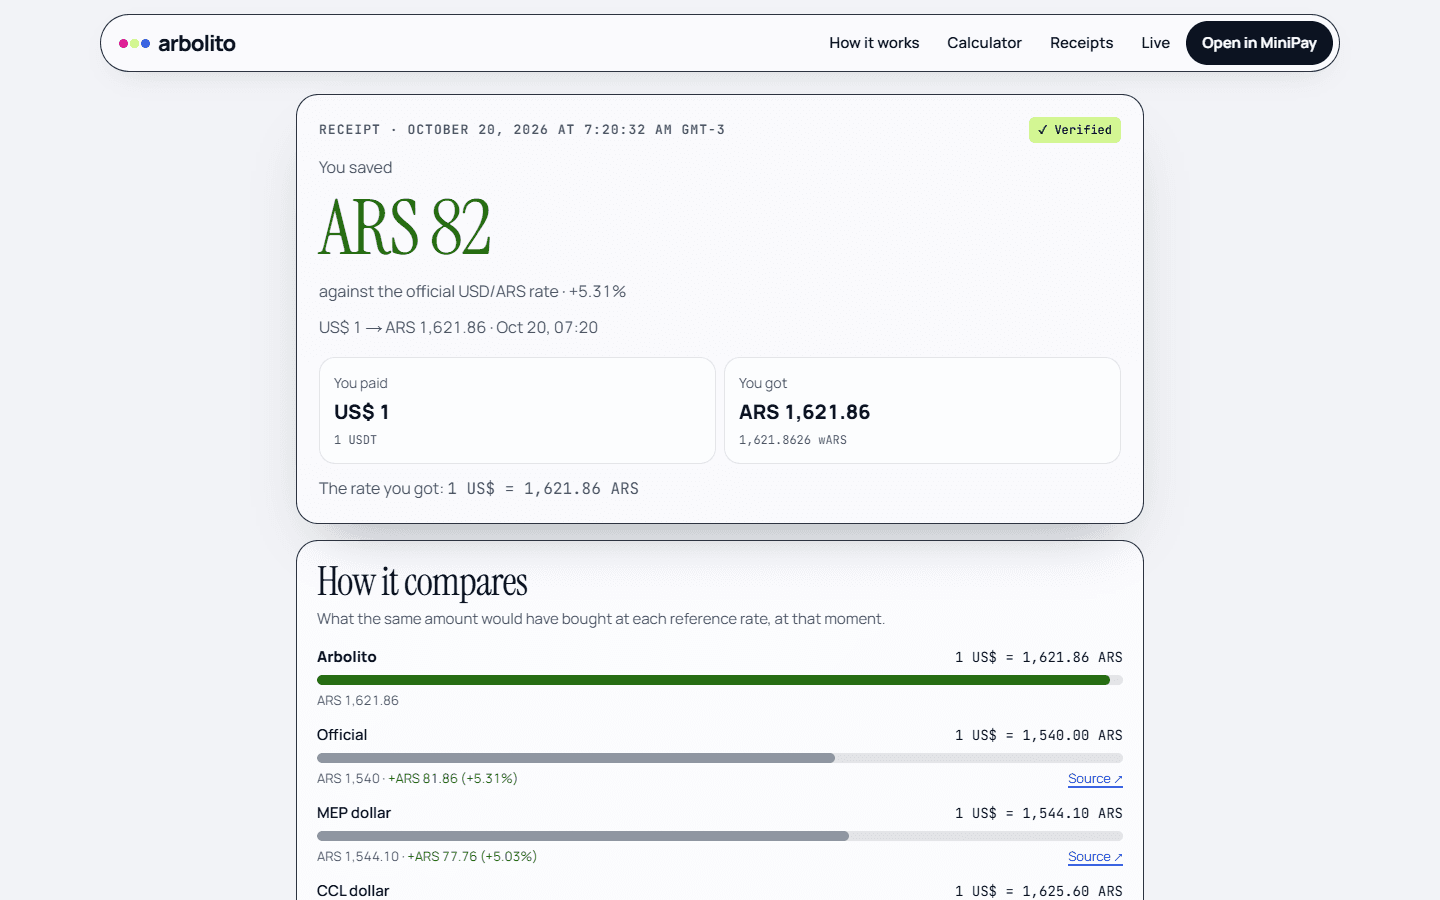The width and height of the screenshot is (1440, 900).
Task: Click the CCL dollar row label
Action: click(x=353, y=890)
